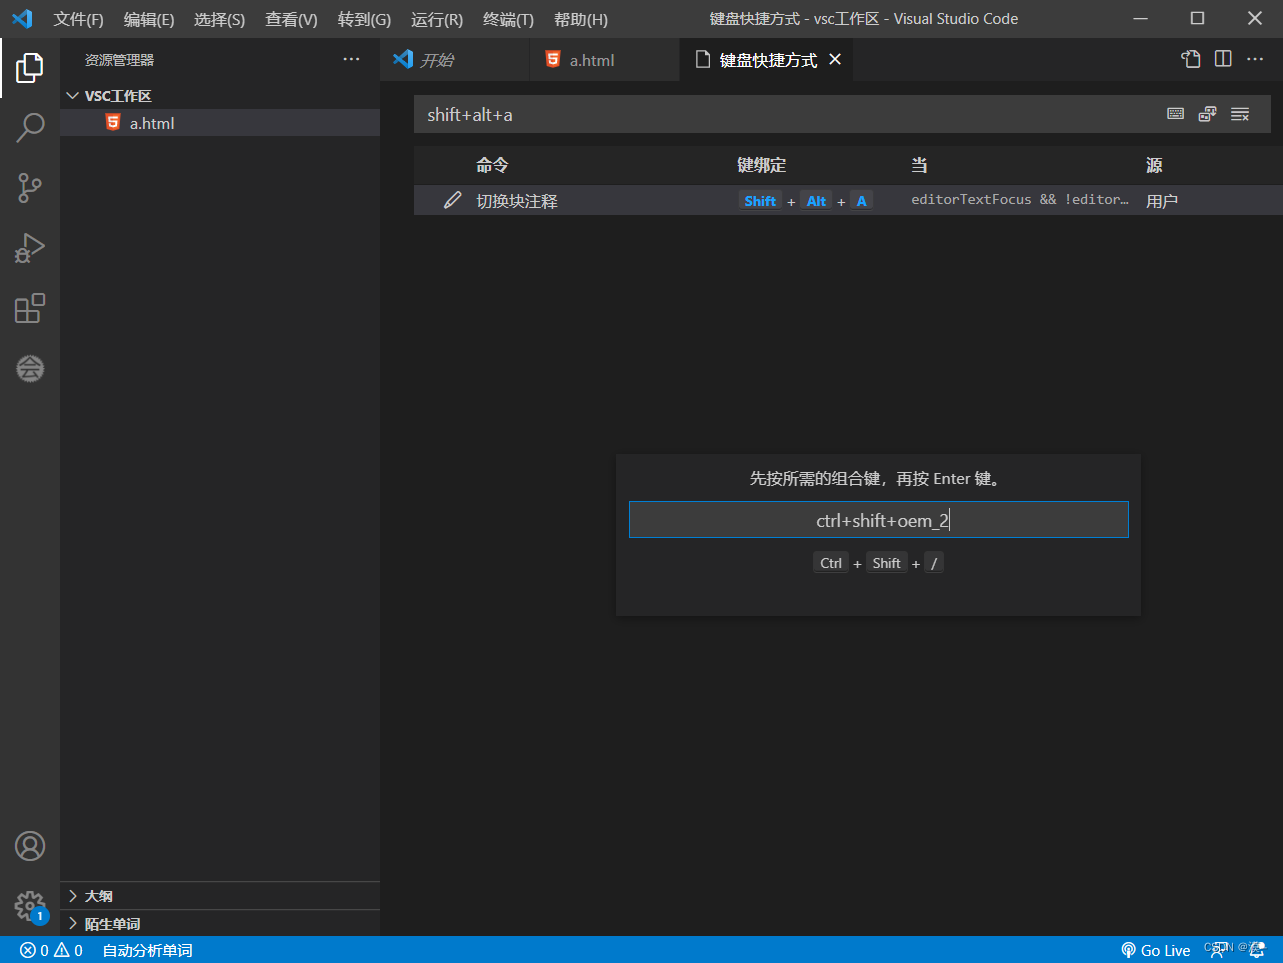Open the 转到(G) menu
Image resolution: width=1283 pixels, height=963 pixels.
364,19
